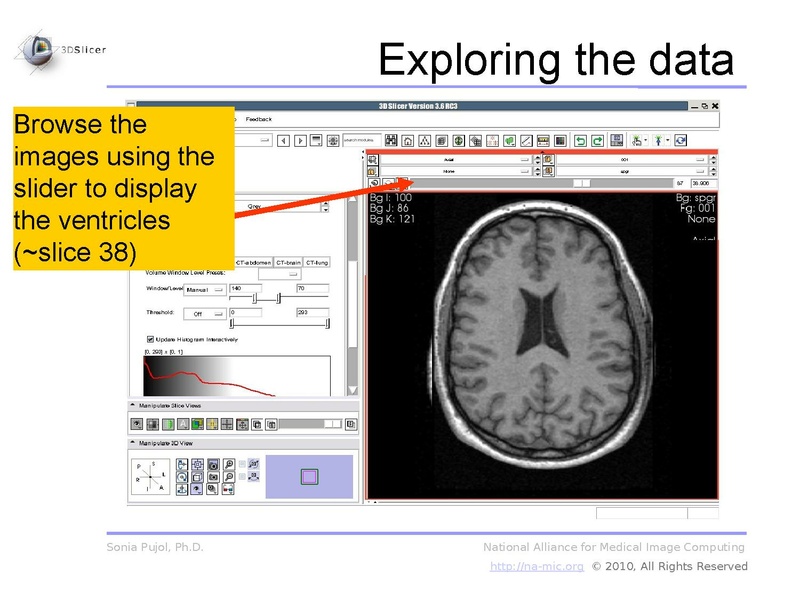
Task: Click the zoom-in magnifier in 3D View panel
Action: [x=229, y=465]
